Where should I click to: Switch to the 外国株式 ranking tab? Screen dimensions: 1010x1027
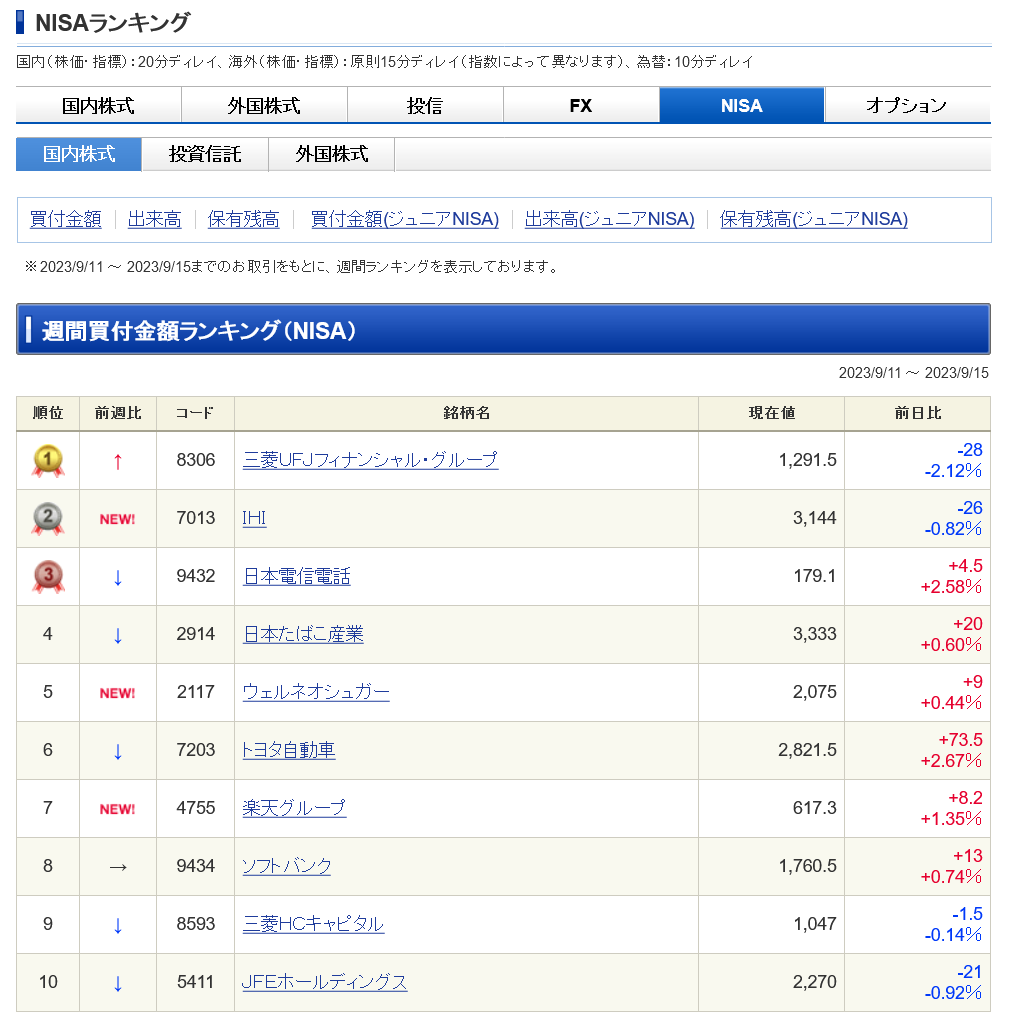[333, 154]
